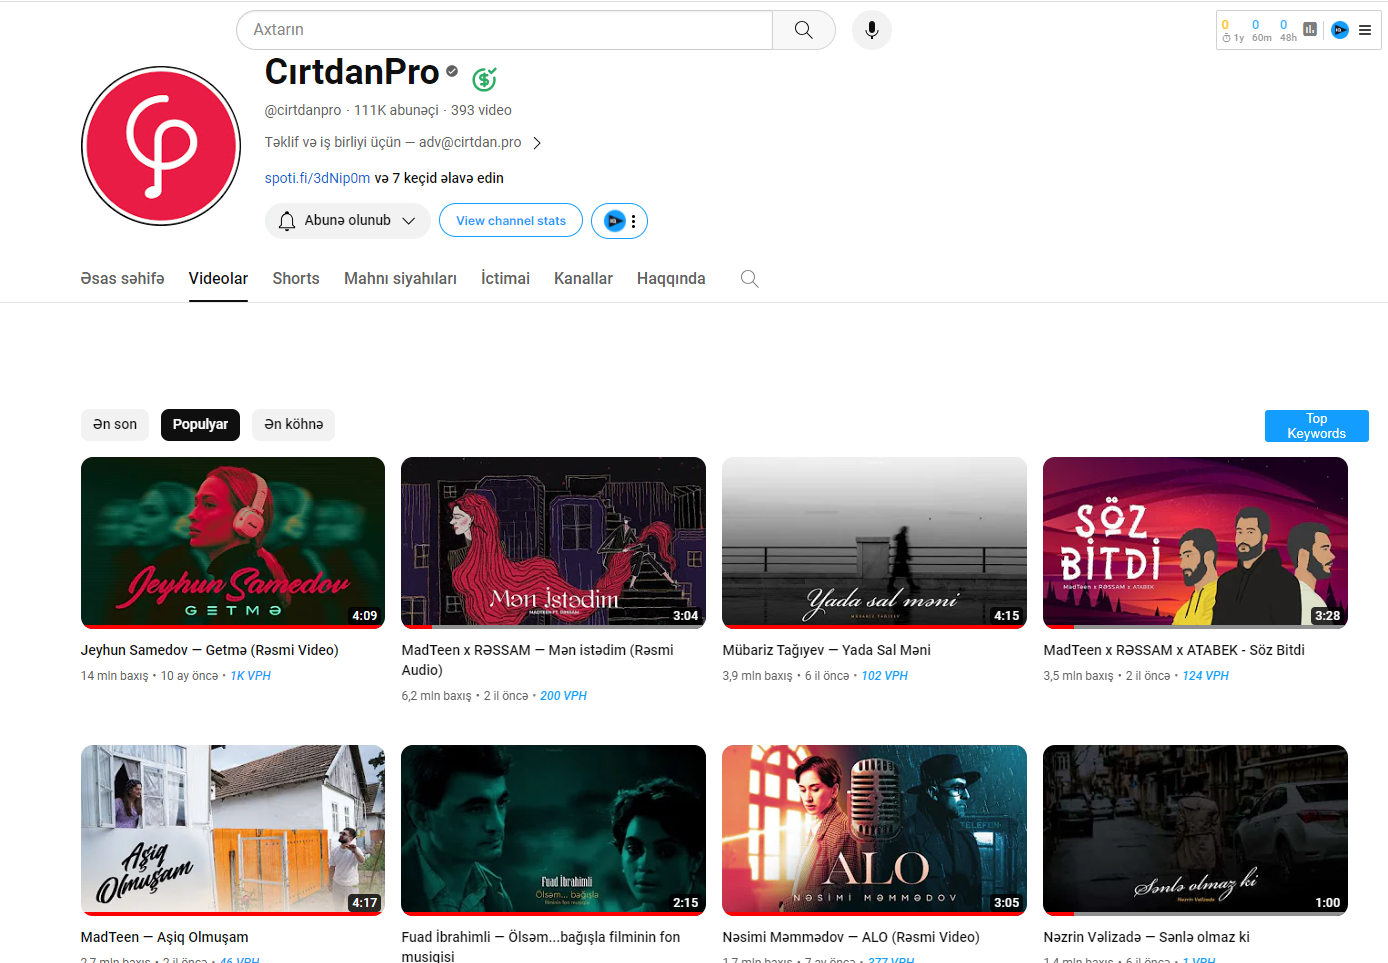Click title 'MadTeen x RƏSSAM — Mən istədim'

pyautogui.click(x=537, y=660)
